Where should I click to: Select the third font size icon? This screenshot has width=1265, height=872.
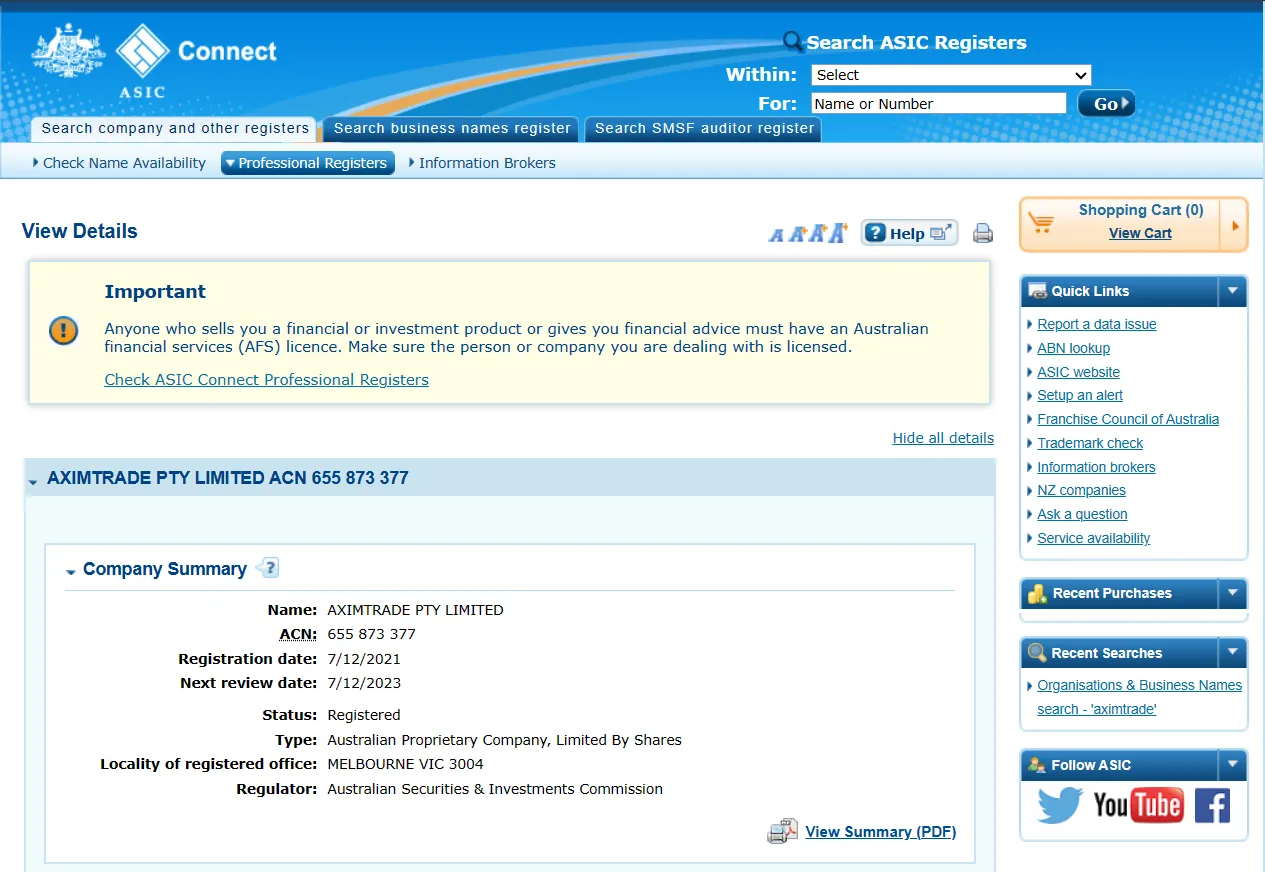(x=818, y=233)
